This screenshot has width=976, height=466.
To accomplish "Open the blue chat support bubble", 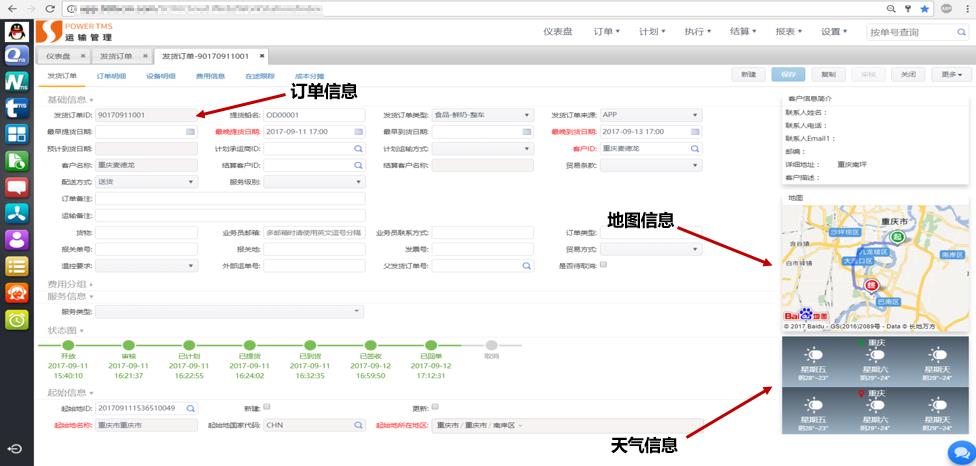I will pyautogui.click(x=959, y=451).
